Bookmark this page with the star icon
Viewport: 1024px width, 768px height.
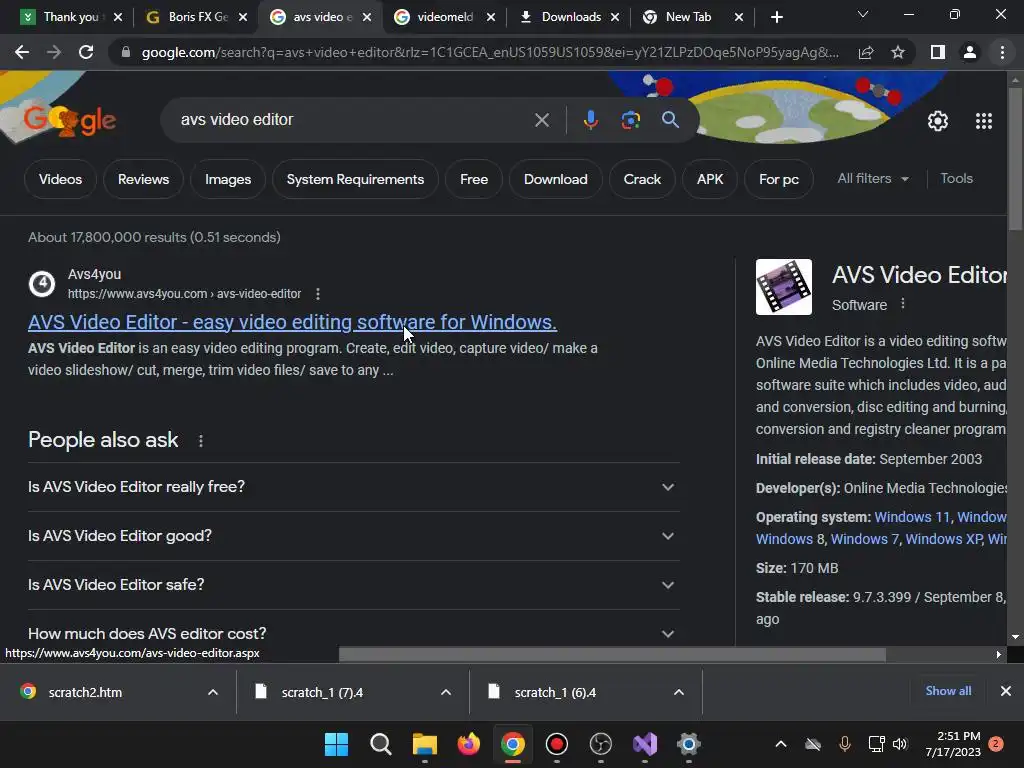(898, 52)
